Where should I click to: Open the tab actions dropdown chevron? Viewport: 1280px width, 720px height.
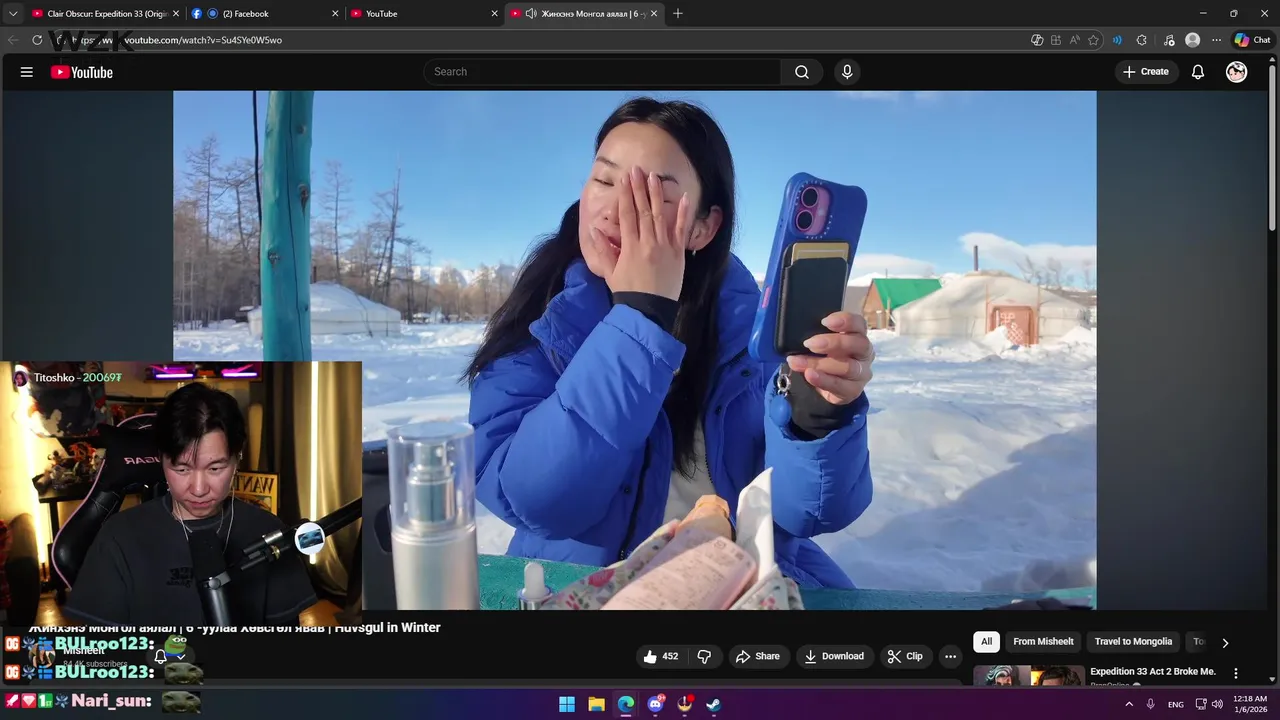pos(13,14)
